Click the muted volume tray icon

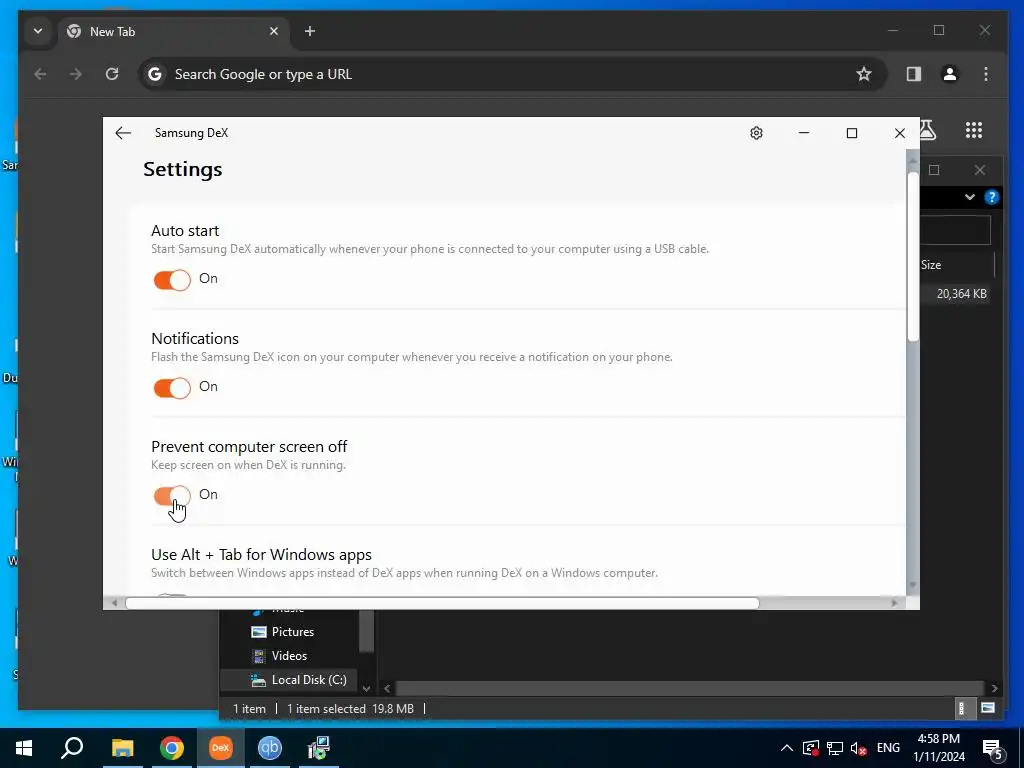tap(859, 748)
